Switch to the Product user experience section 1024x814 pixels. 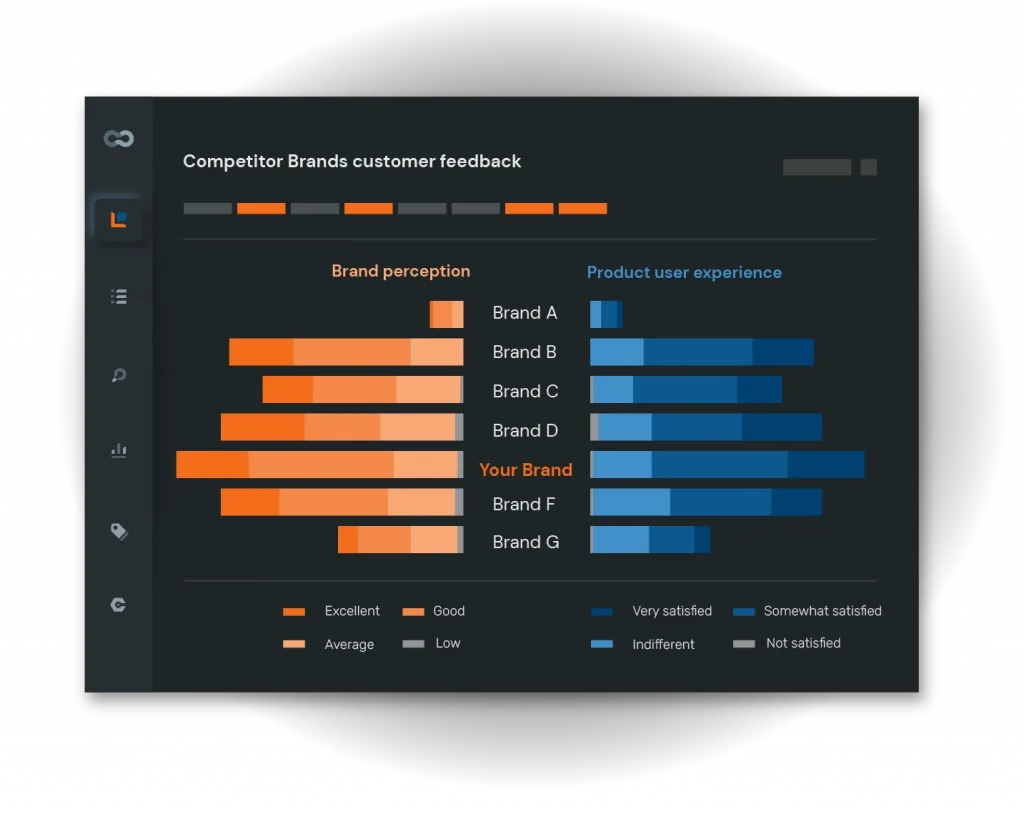pos(684,272)
